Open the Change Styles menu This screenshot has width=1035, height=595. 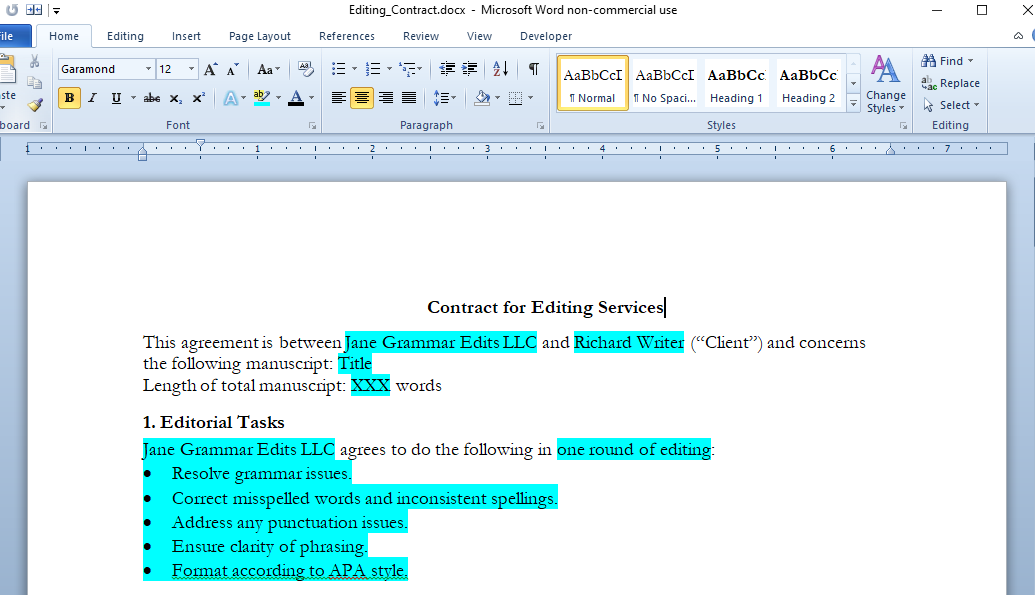[x=885, y=85]
